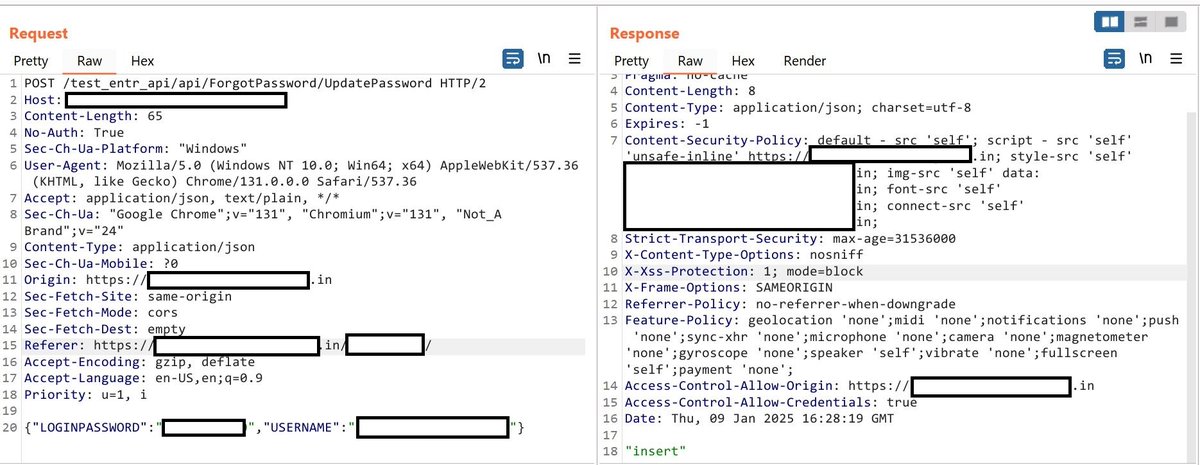Switch to the Request Pretty tab
The image size is (1200, 465).
click(31, 61)
